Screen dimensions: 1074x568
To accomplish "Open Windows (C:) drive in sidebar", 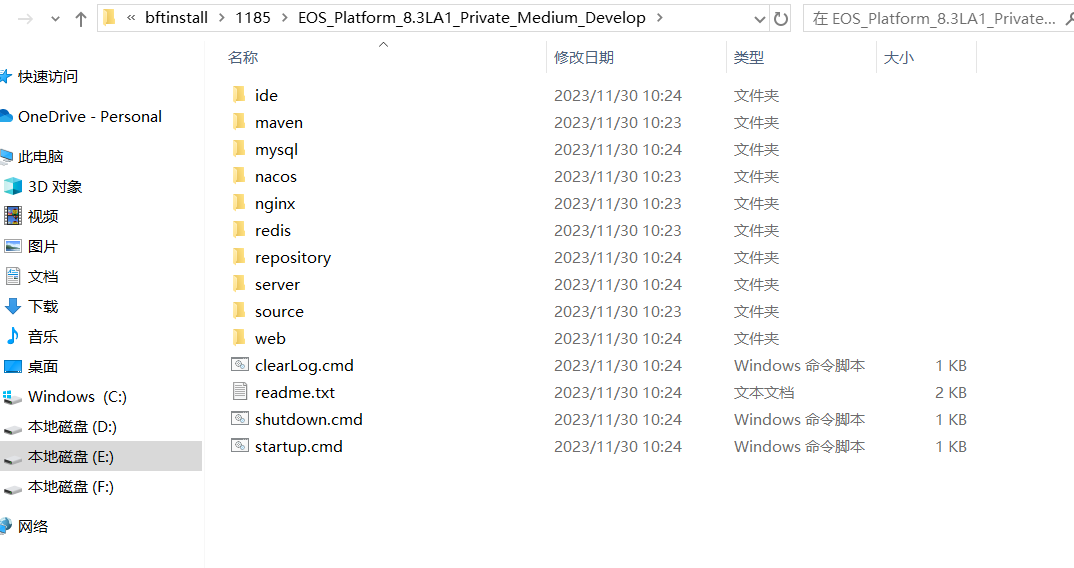I will pyautogui.click(x=76, y=397).
